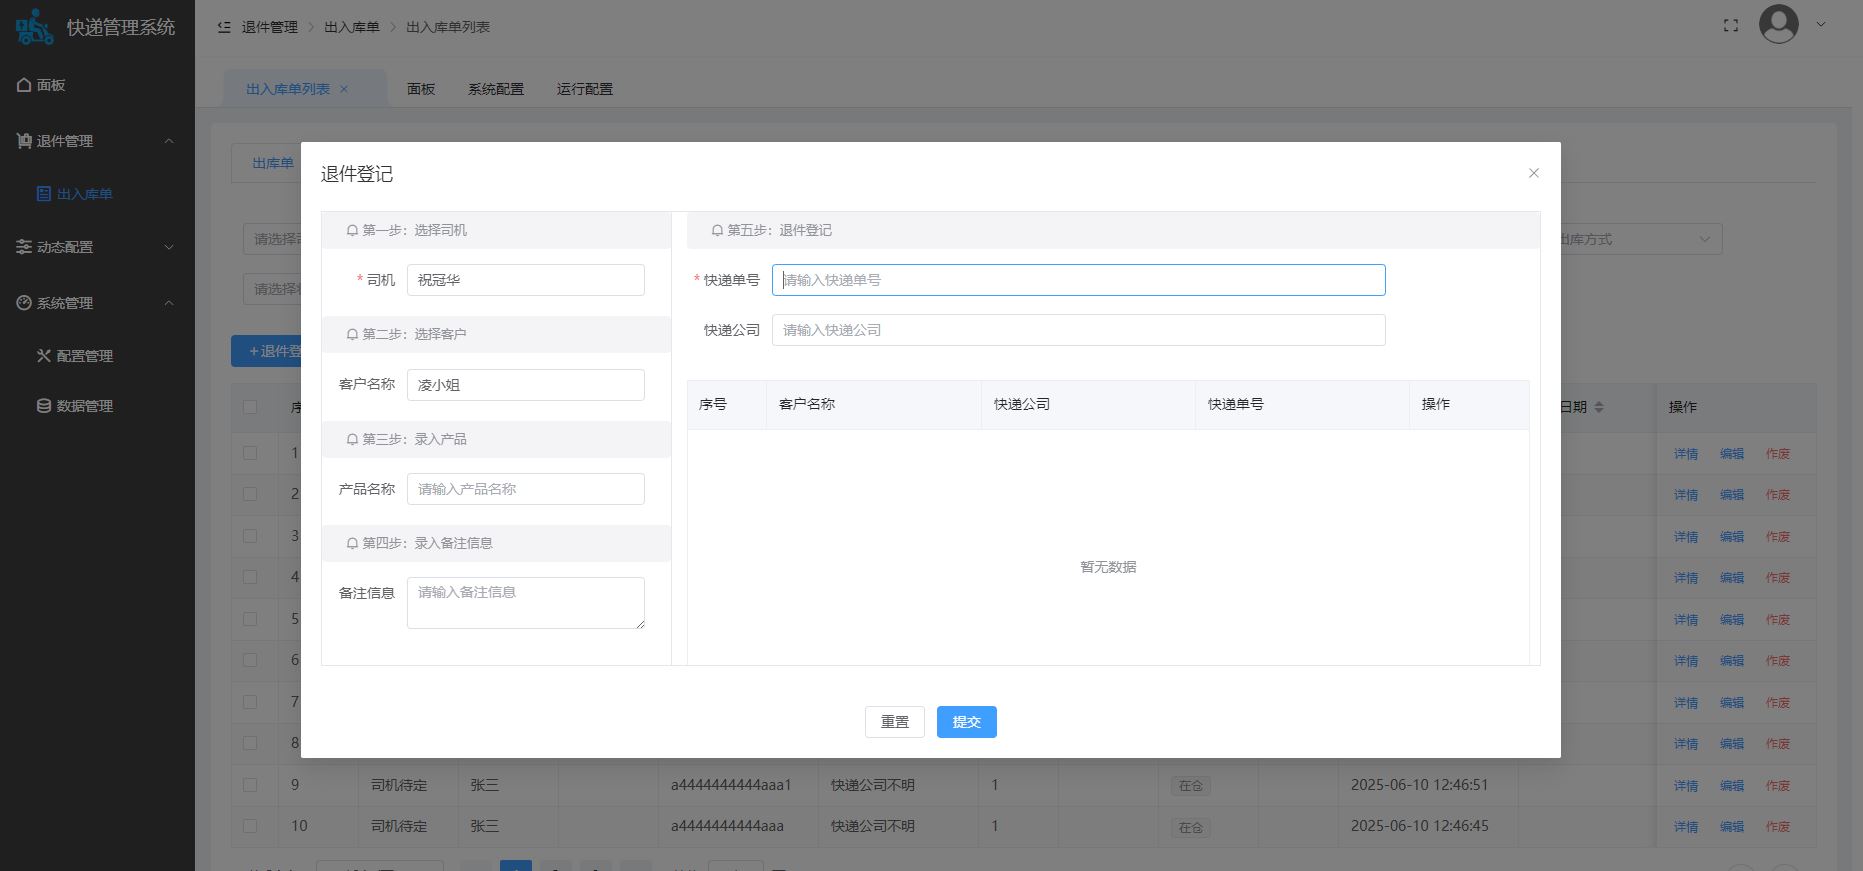The image size is (1863, 871).
Task: Collapse the 退件管理 sidebar menu
Action: (169, 141)
